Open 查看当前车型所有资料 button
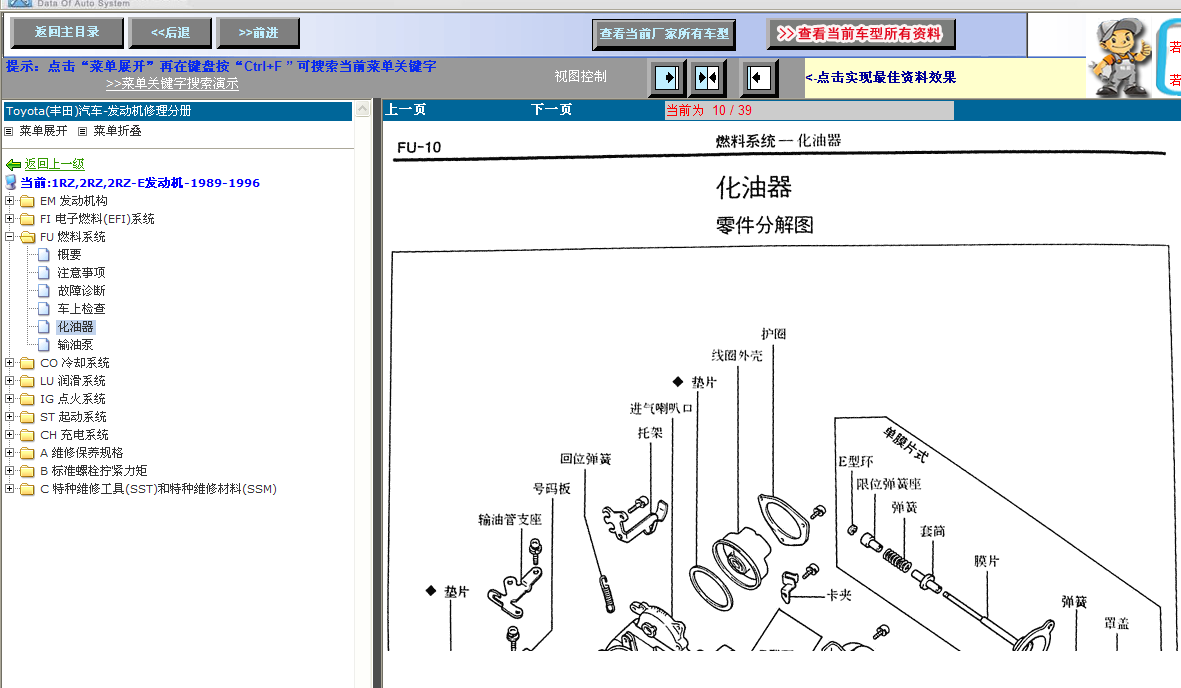The height and width of the screenshot is (688, 1181). point(861,34)
